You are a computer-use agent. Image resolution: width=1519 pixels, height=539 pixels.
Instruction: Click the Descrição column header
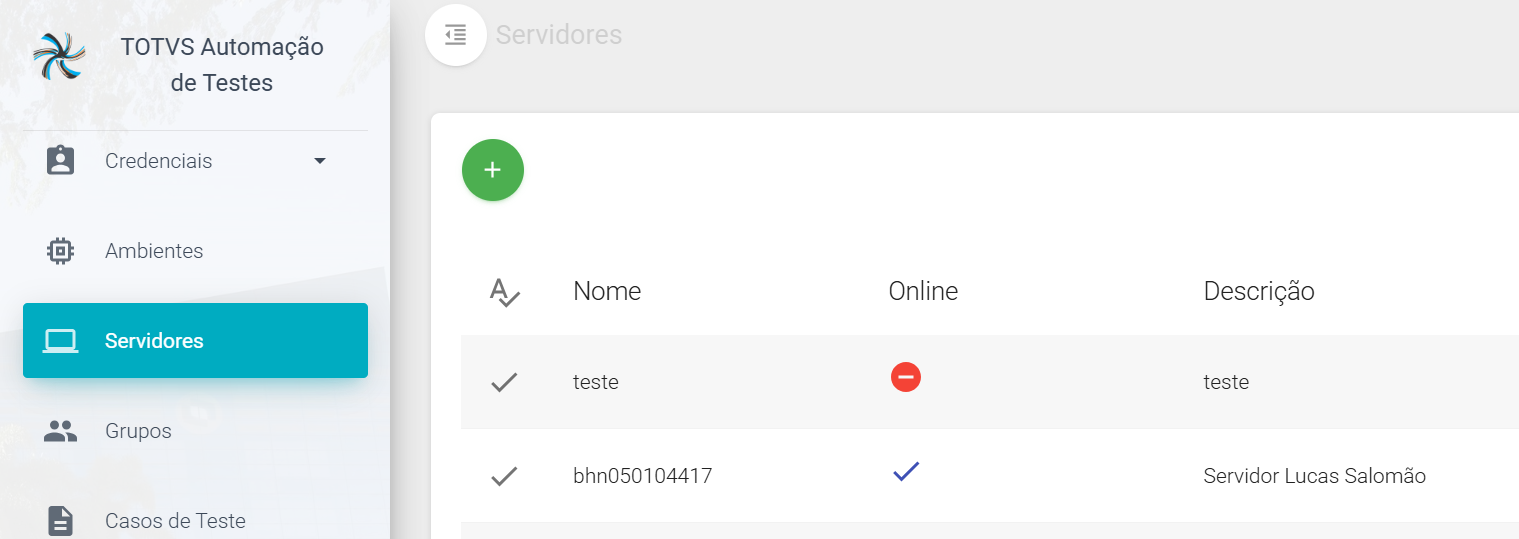tap(1259, 291)
